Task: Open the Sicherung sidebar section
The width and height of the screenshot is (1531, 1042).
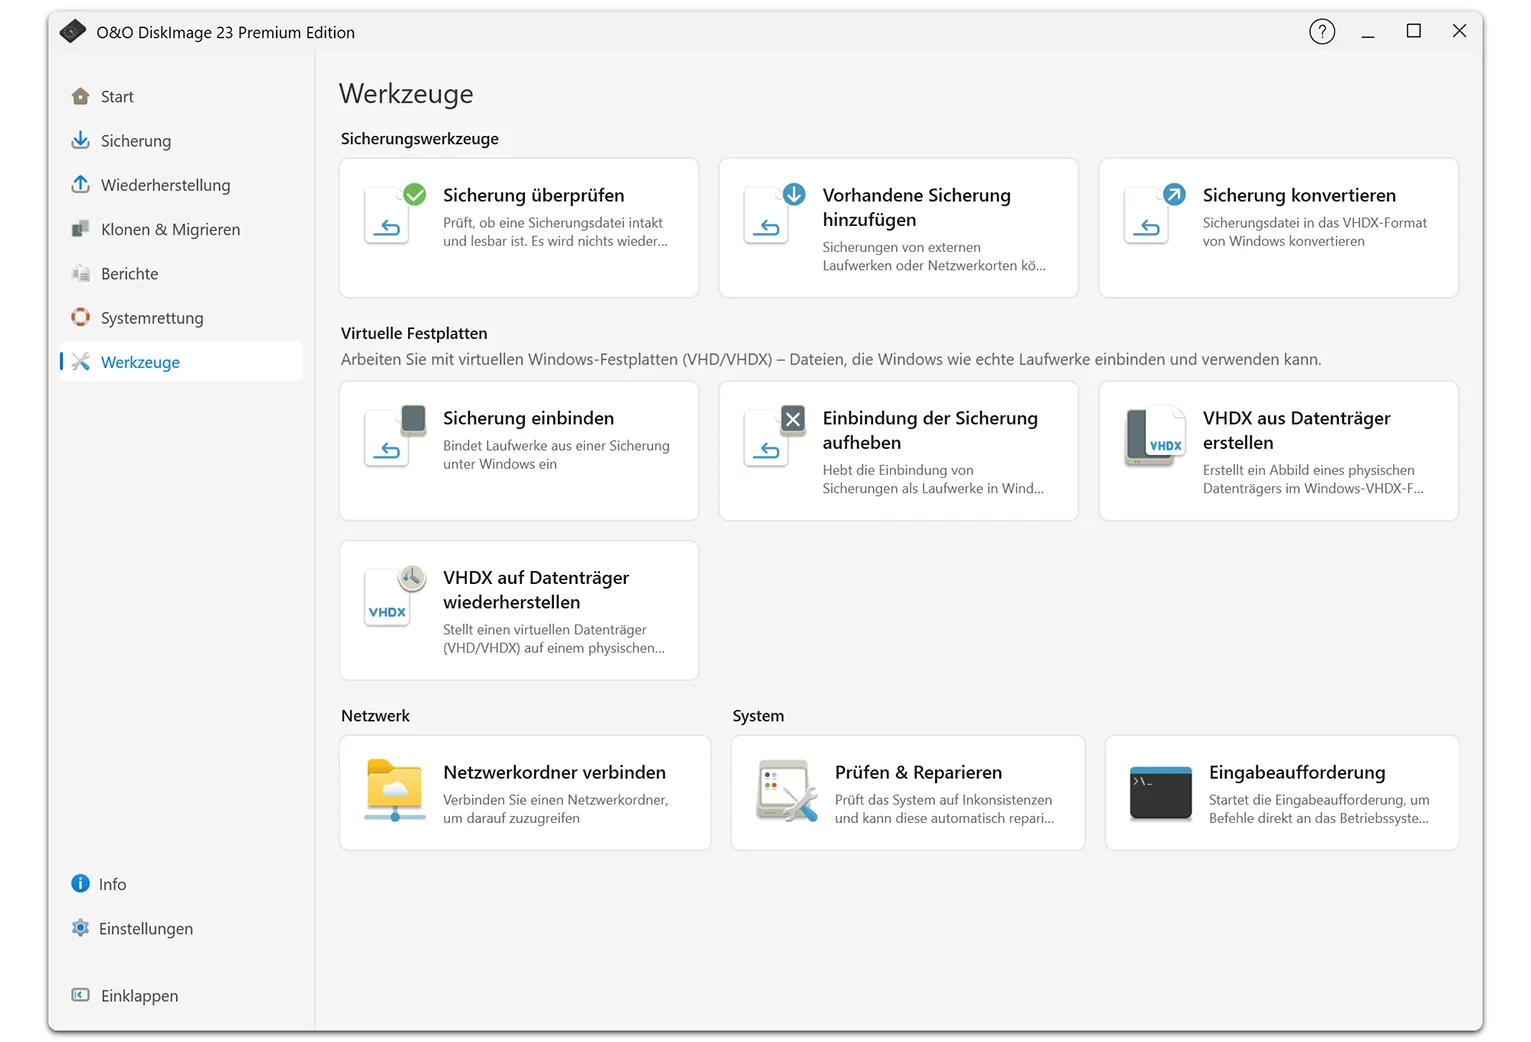Action: (x=136, y=141)
